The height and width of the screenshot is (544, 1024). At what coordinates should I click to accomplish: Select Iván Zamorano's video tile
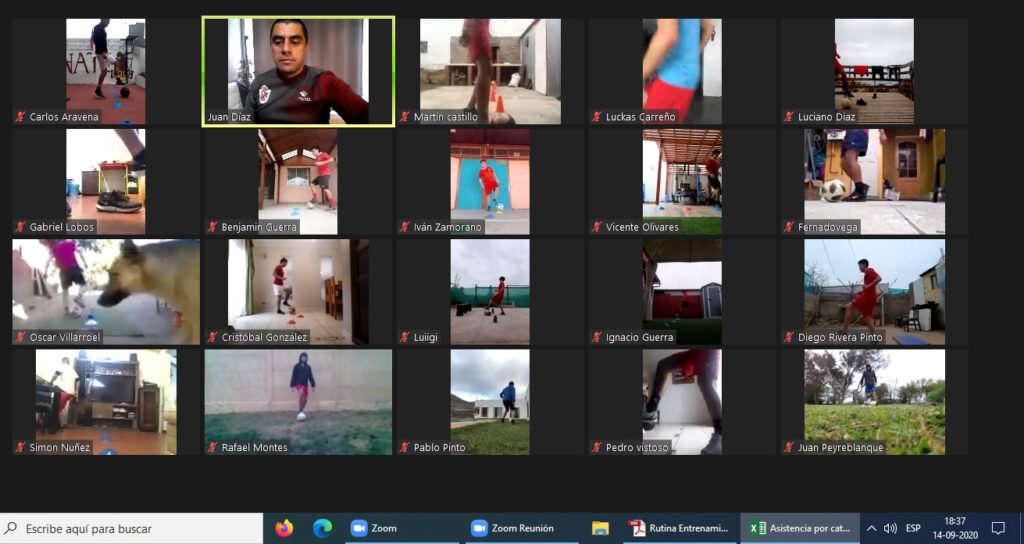coord(490,180)
